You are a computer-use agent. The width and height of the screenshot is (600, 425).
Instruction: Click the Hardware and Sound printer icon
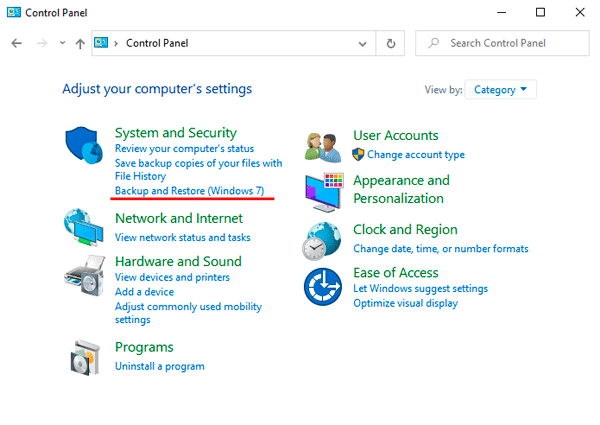pos(85,275)
